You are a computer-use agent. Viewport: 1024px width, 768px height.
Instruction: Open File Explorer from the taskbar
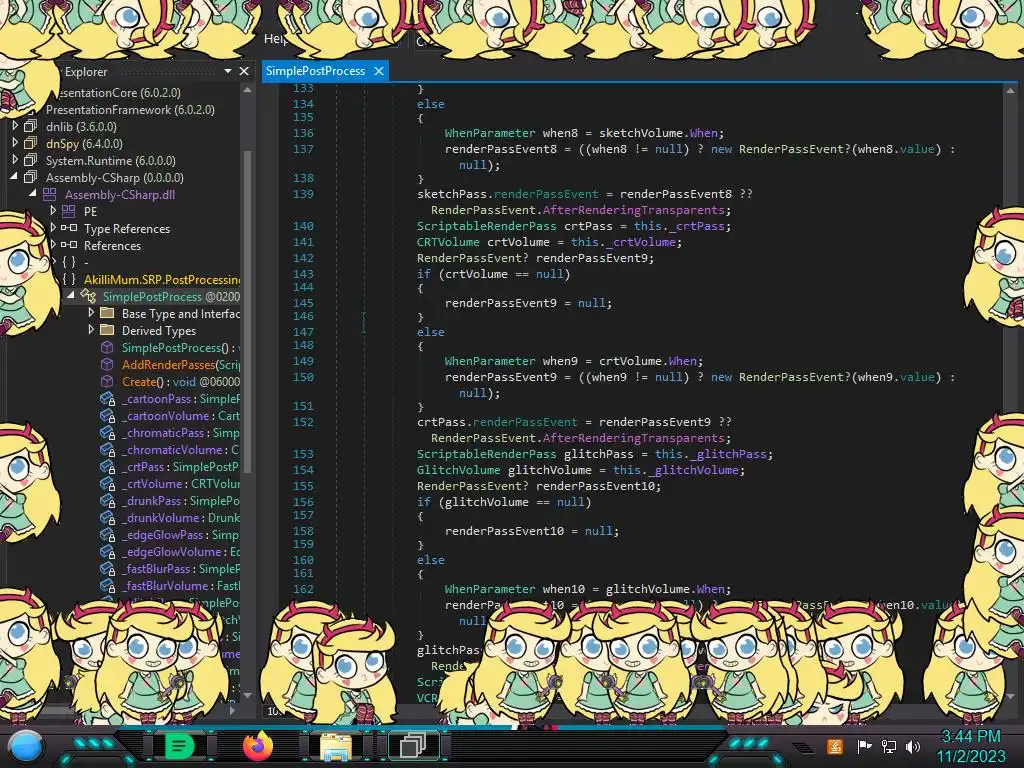(336, 746)
